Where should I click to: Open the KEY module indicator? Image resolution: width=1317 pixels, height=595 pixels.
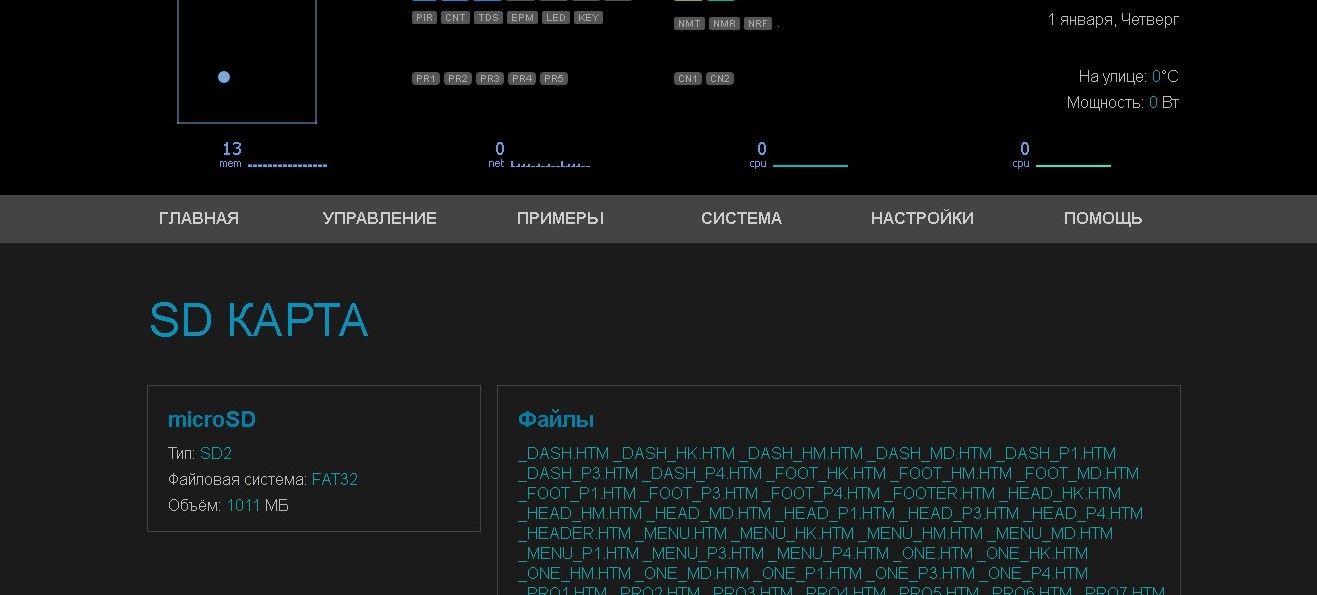pos(588,17)
